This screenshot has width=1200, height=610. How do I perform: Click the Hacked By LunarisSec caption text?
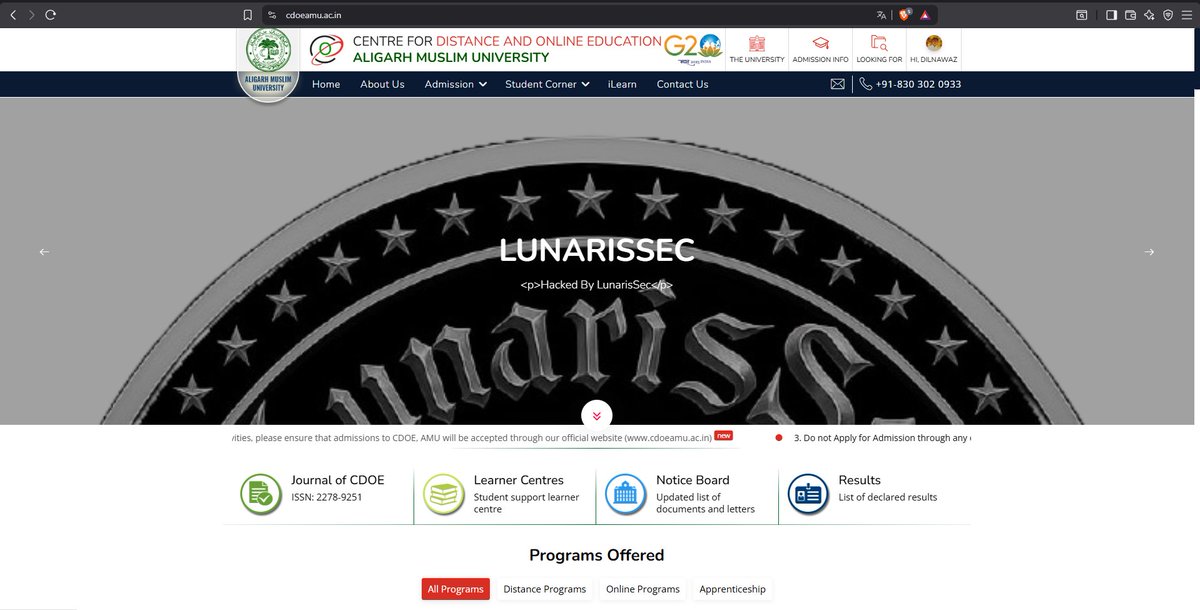[x=597, y=285]
